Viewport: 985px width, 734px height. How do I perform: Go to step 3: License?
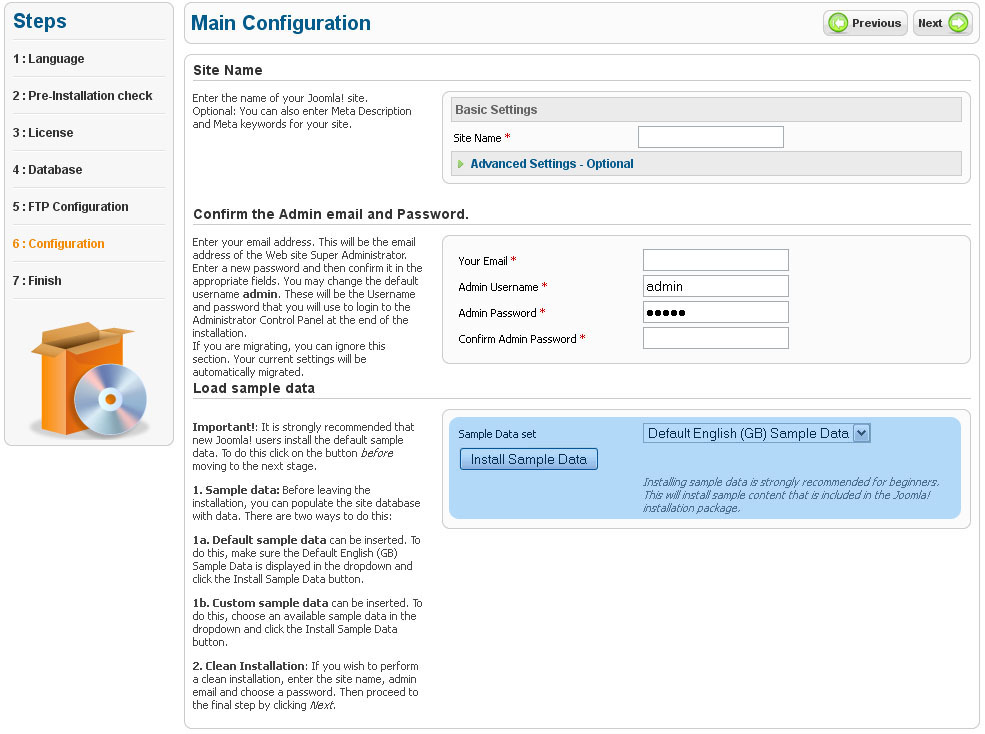pyautogui.click(x=43, y=133)
